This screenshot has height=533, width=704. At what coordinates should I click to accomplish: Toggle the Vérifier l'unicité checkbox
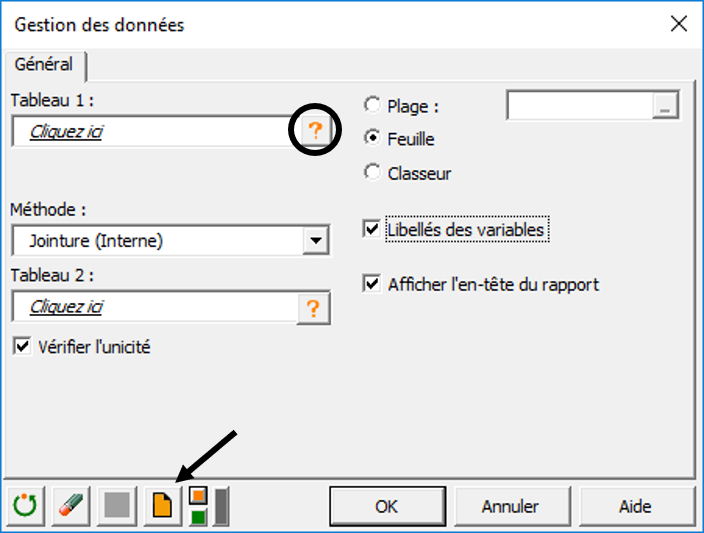coord(22,347)
